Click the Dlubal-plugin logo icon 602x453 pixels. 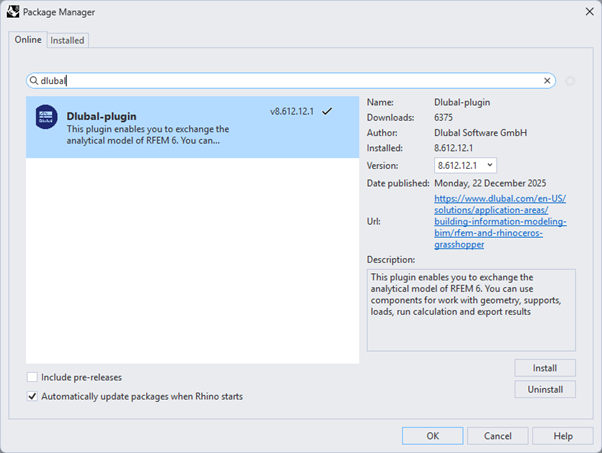[46, 117]
